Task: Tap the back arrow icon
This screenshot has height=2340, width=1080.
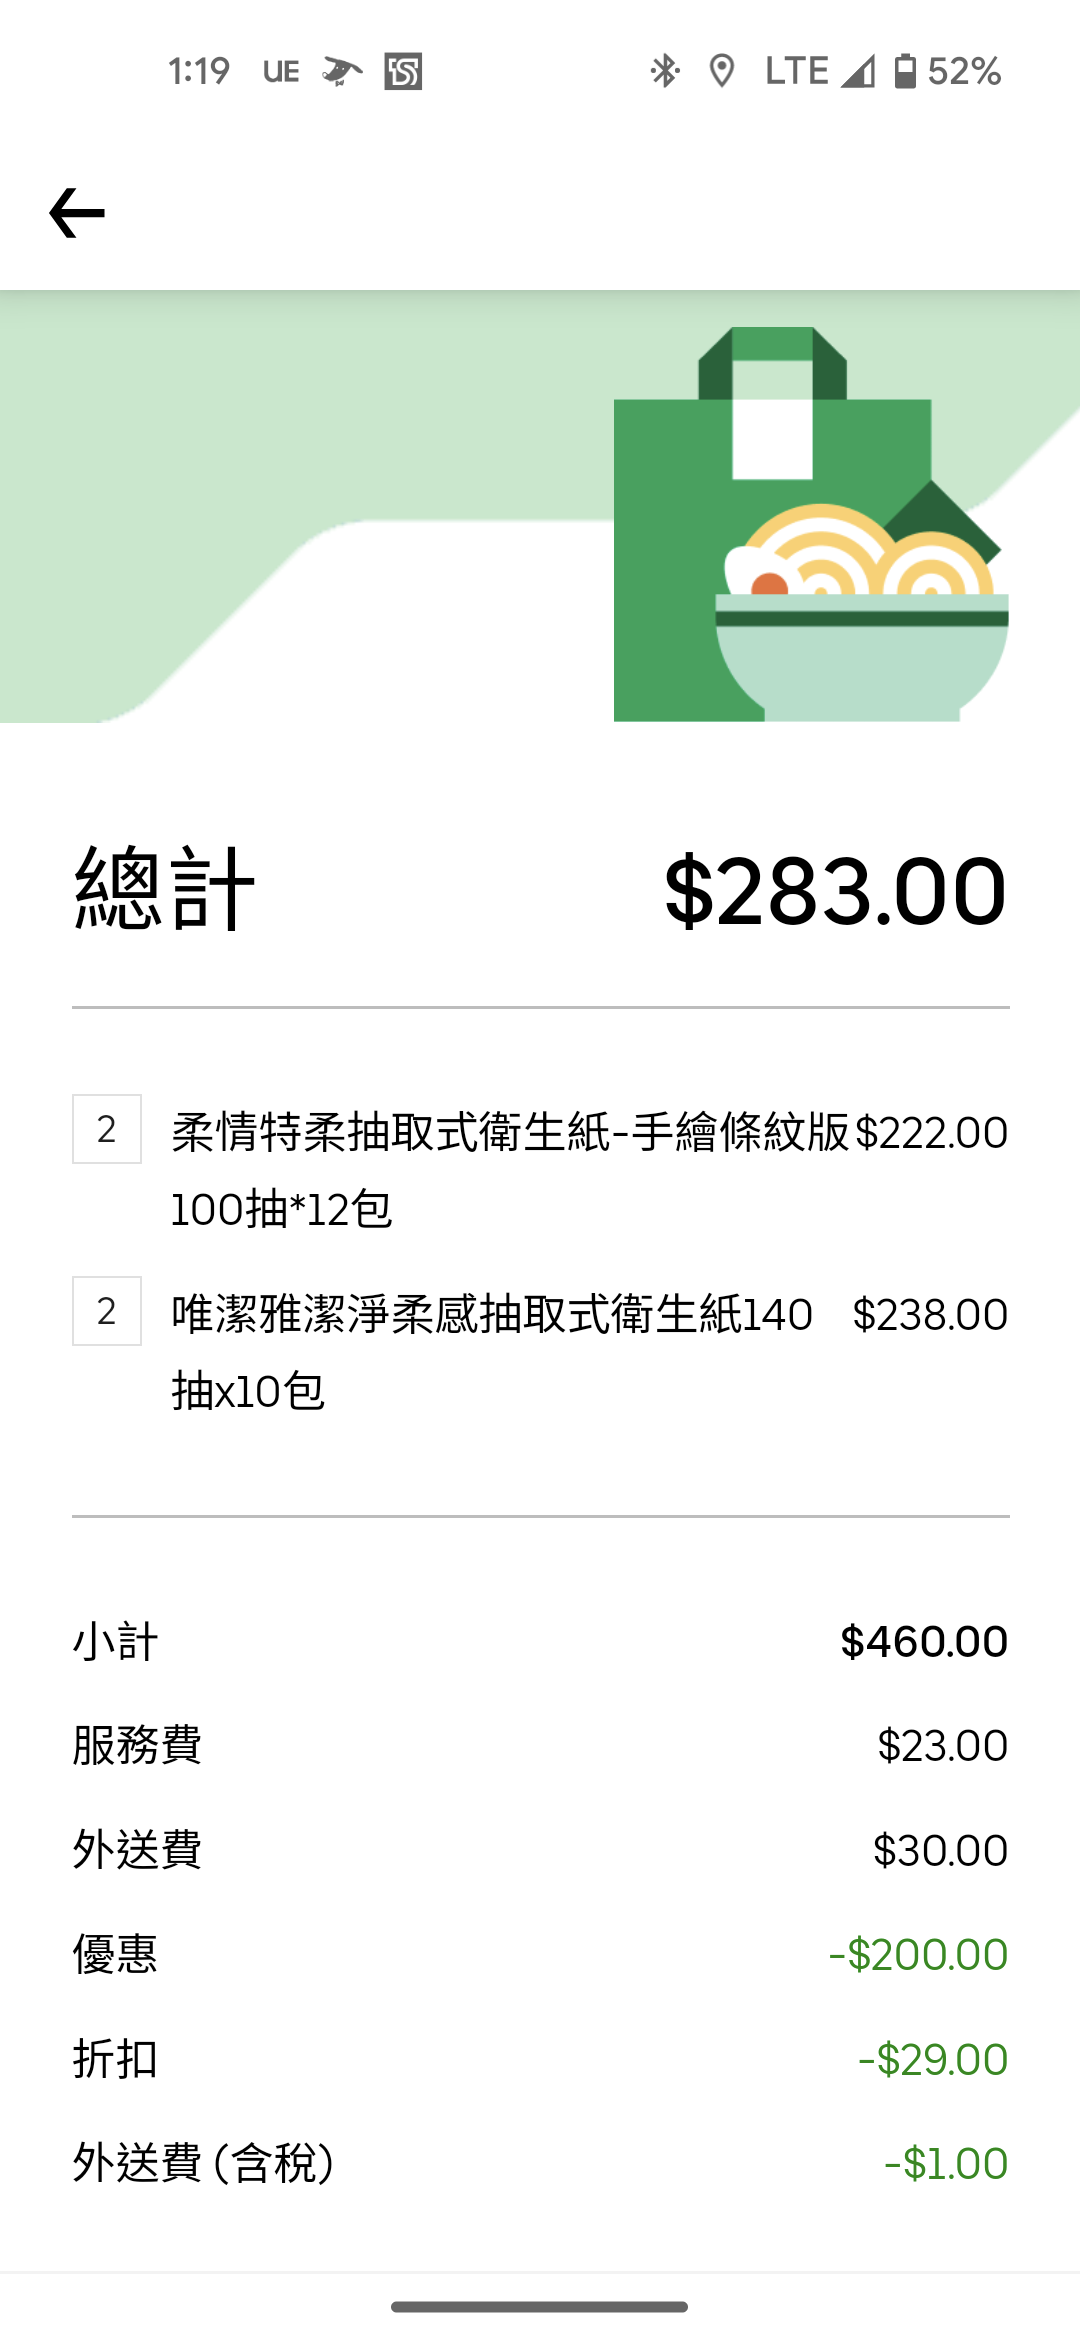Action: 77,213
